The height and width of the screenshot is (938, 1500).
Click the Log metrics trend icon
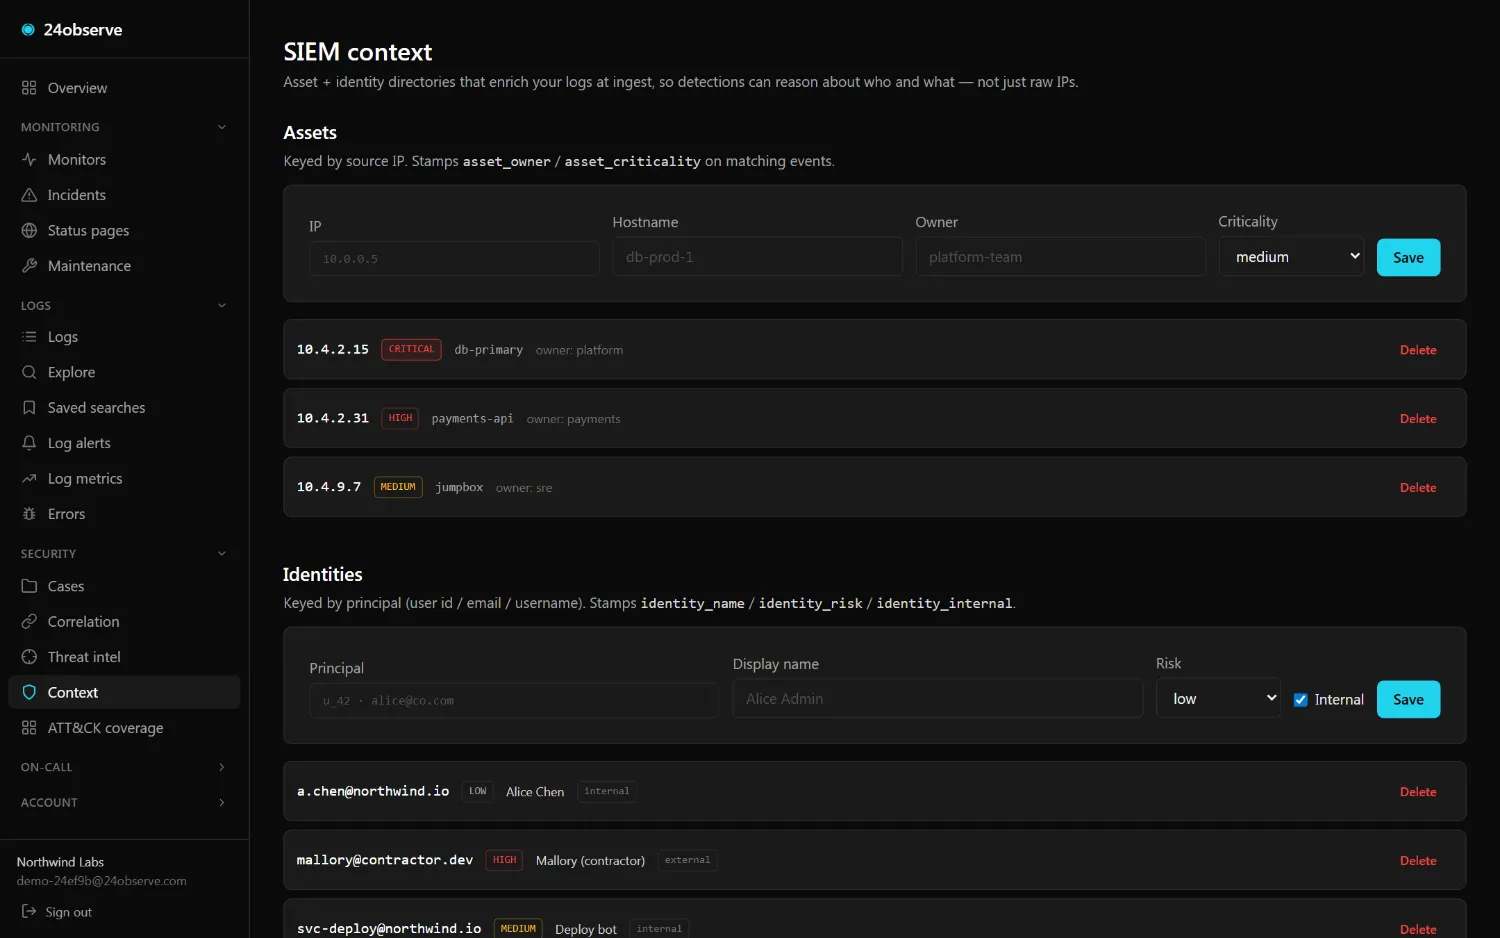[x=29, y=479]
